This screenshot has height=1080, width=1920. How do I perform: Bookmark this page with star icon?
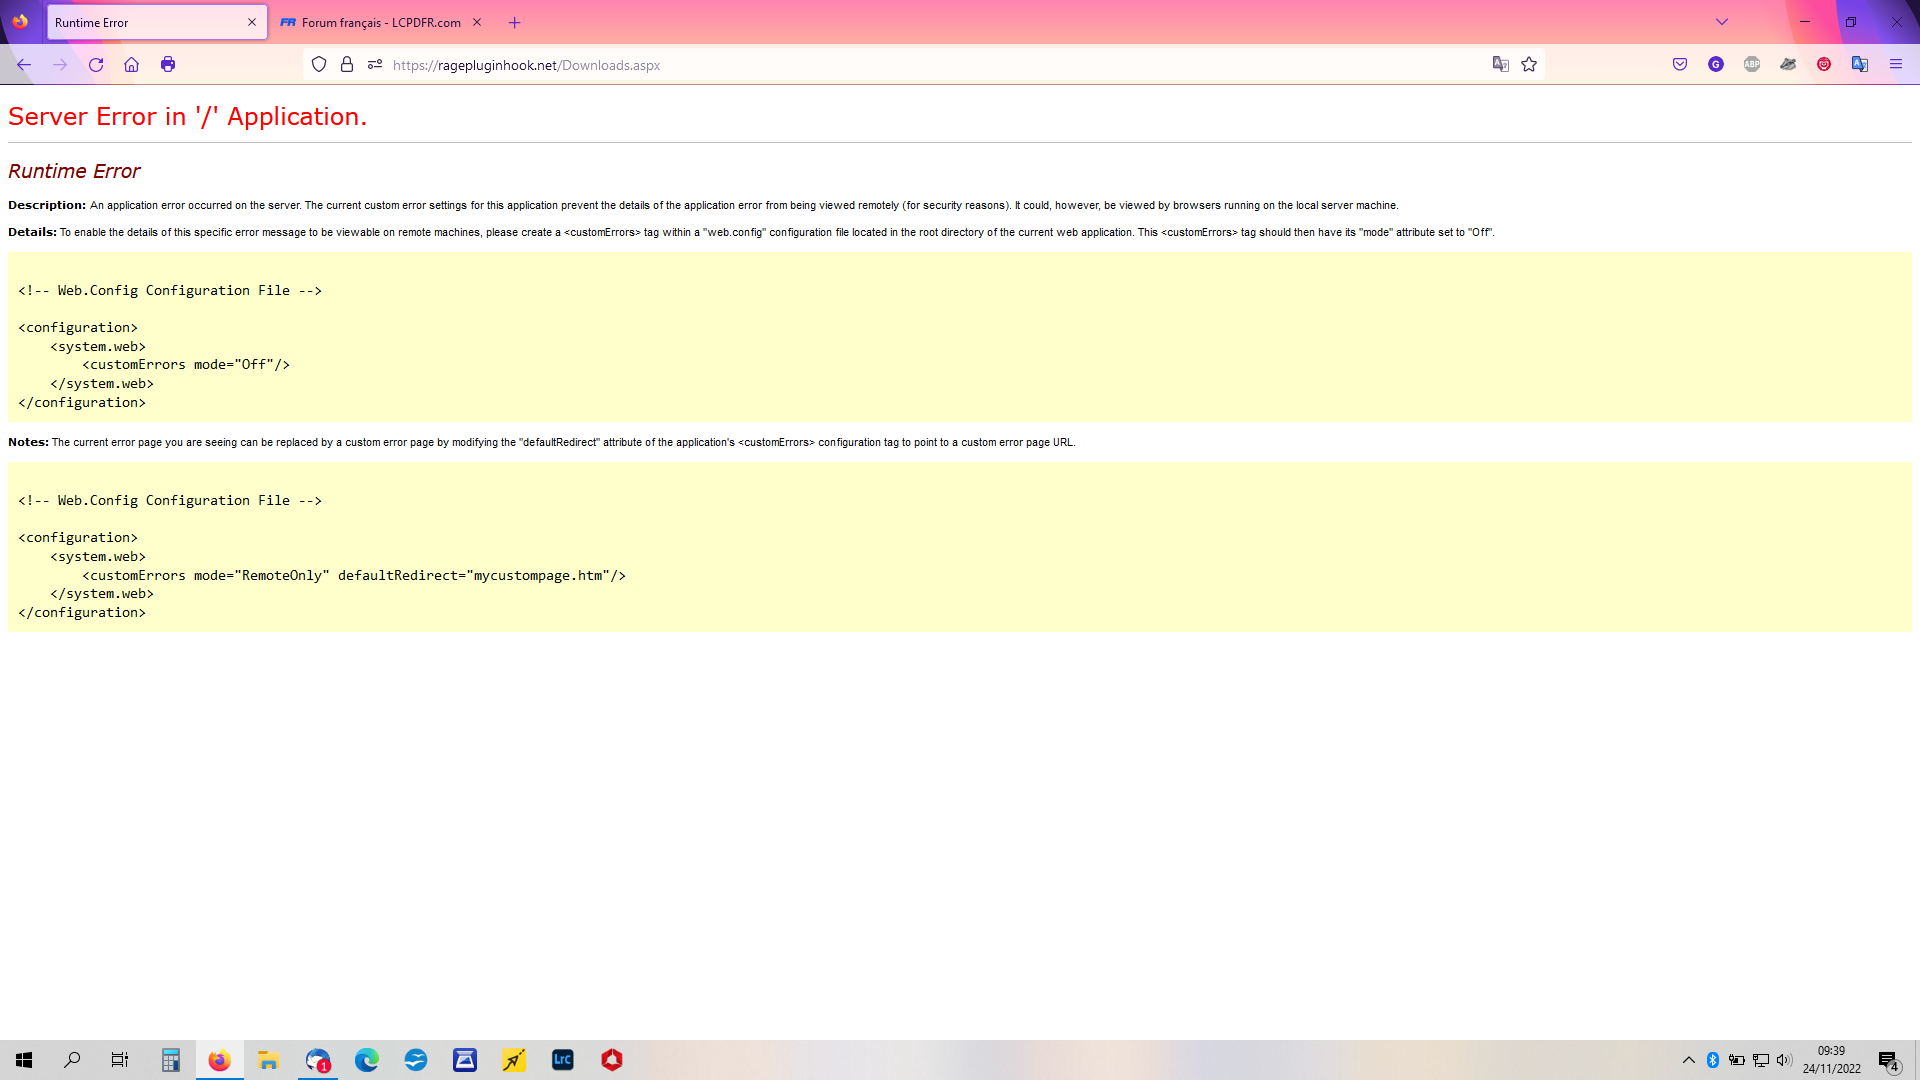tap(1529, 65)
